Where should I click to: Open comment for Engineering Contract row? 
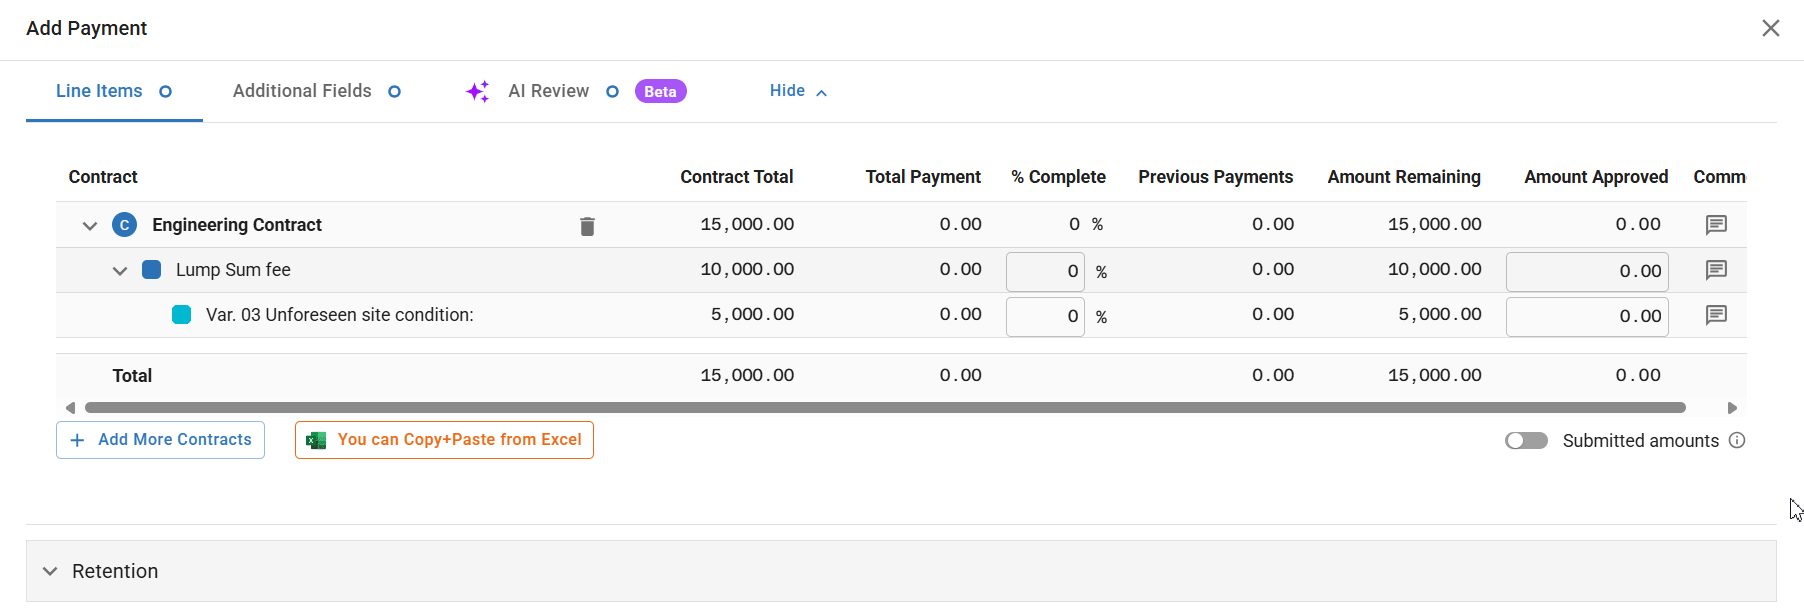click(x=1716, y=225)
